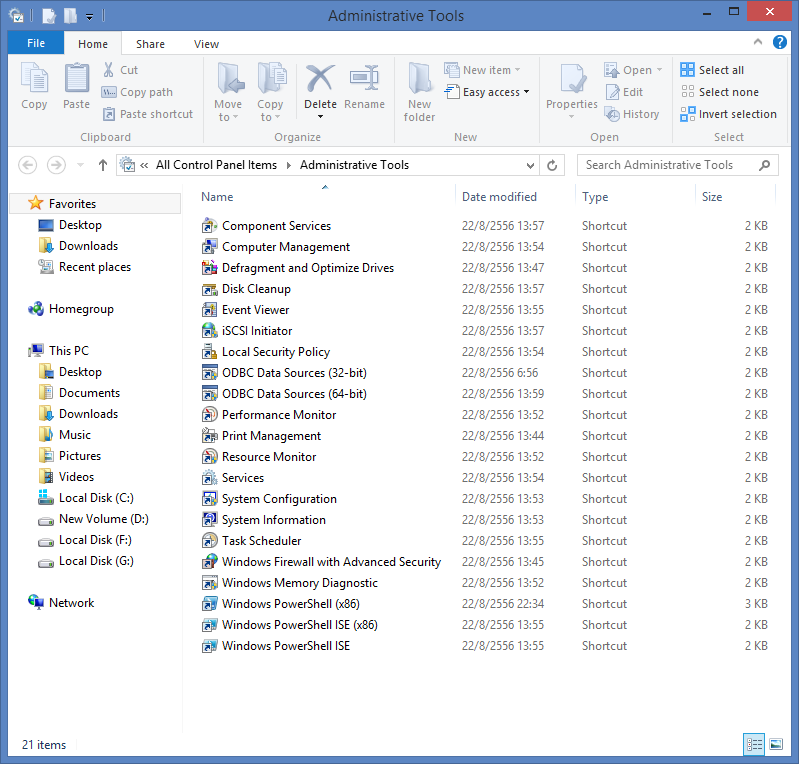799x764 pixels.
Task: Open the File tab
Action: click(x=36, y=43)
